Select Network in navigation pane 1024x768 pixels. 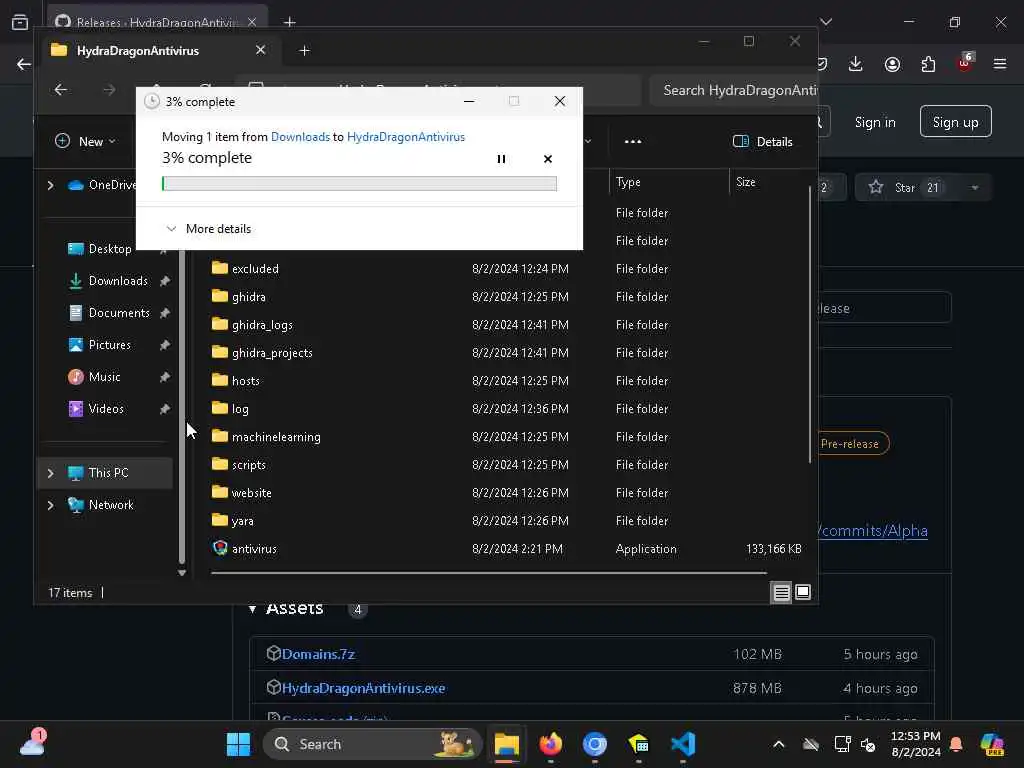point(101,505)
